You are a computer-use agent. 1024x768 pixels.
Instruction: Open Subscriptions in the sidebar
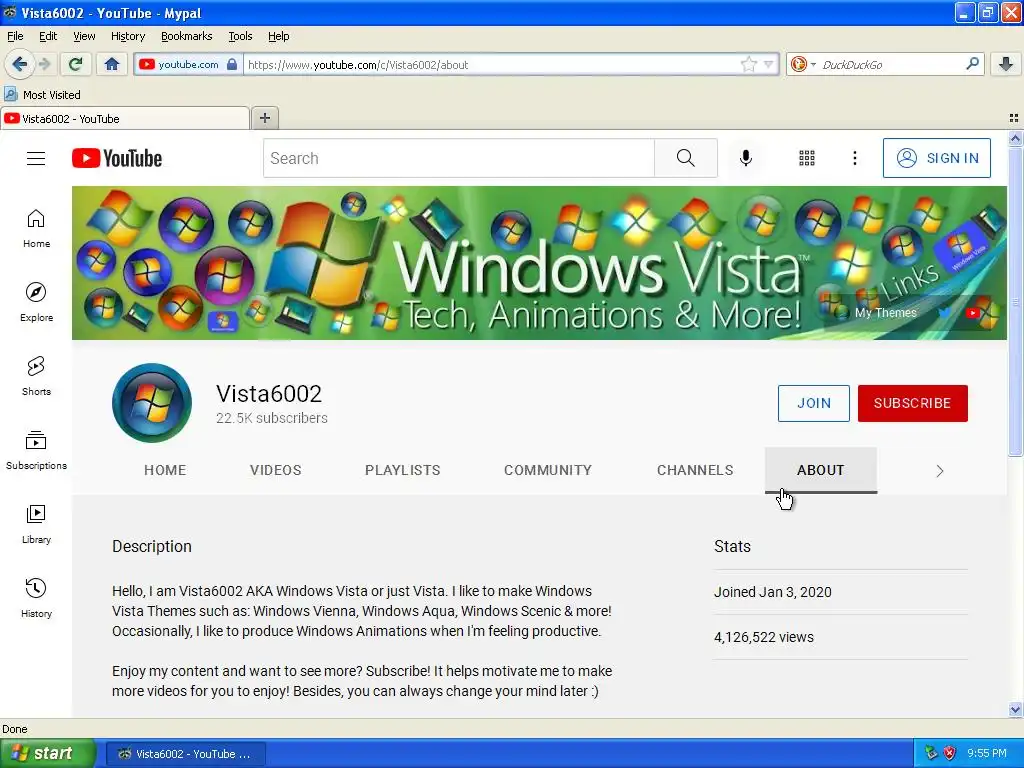pos(36,451)
